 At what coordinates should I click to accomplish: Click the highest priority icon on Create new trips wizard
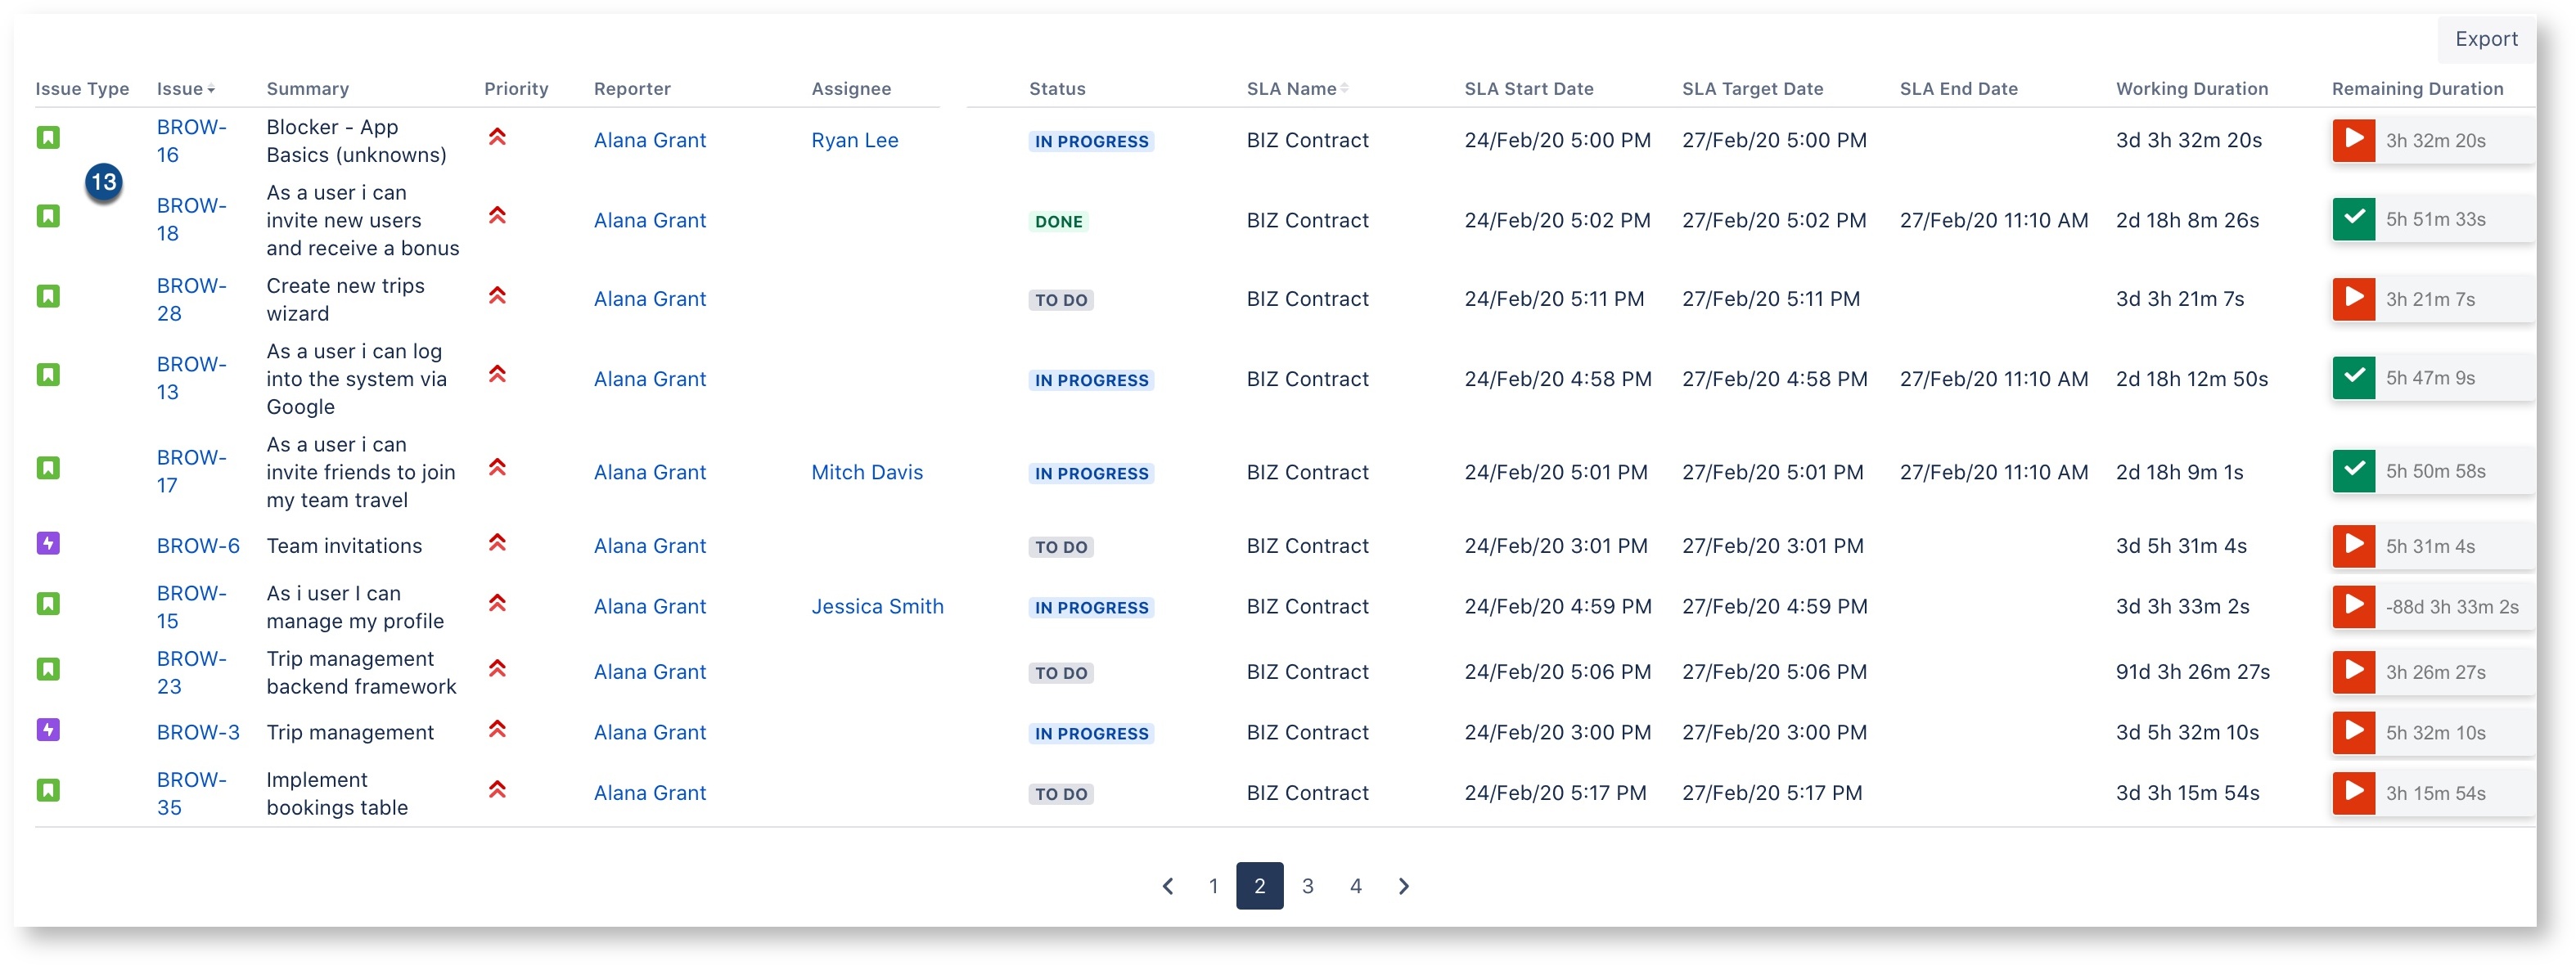click(x=498, y=297)
